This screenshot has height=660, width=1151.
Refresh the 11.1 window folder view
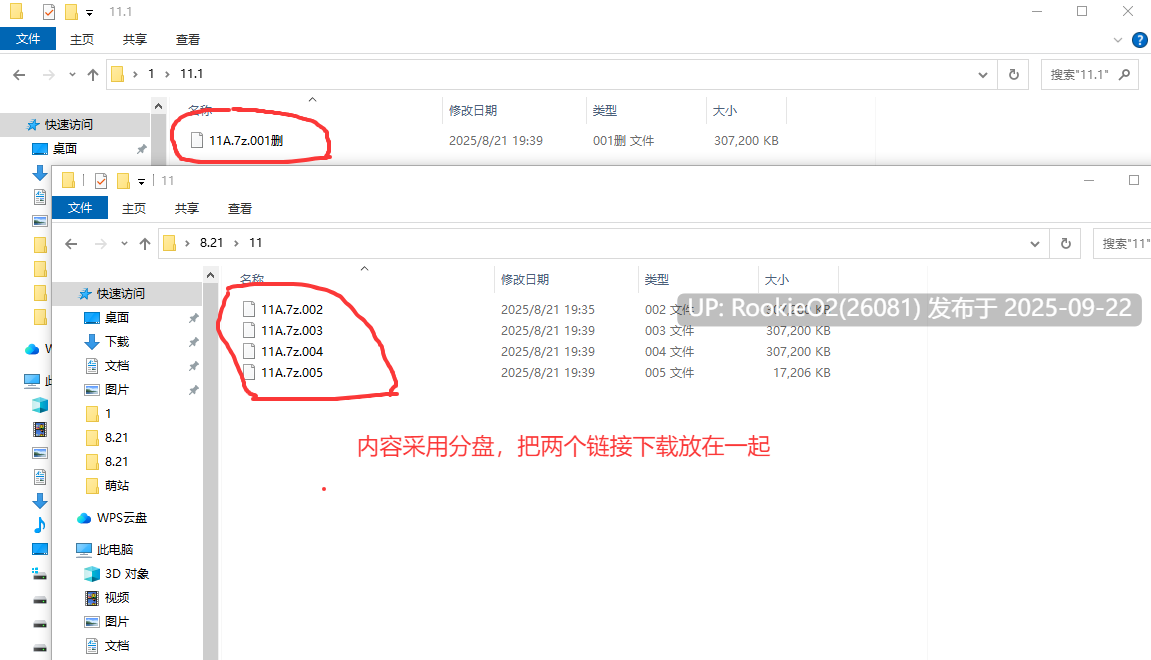coord(1014,74)
